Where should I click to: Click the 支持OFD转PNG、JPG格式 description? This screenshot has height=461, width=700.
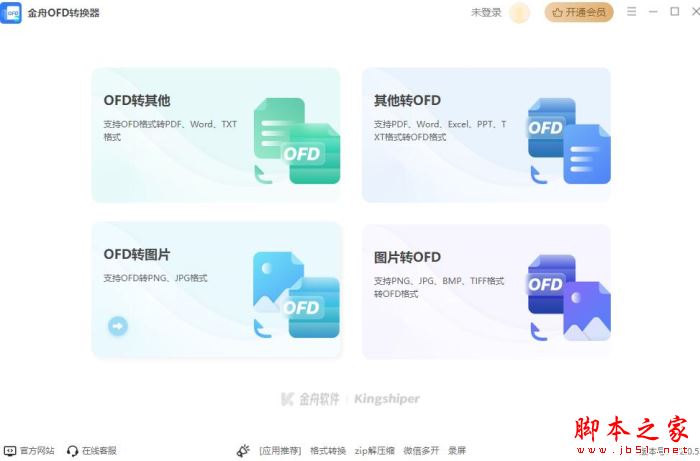coord(155,278)
